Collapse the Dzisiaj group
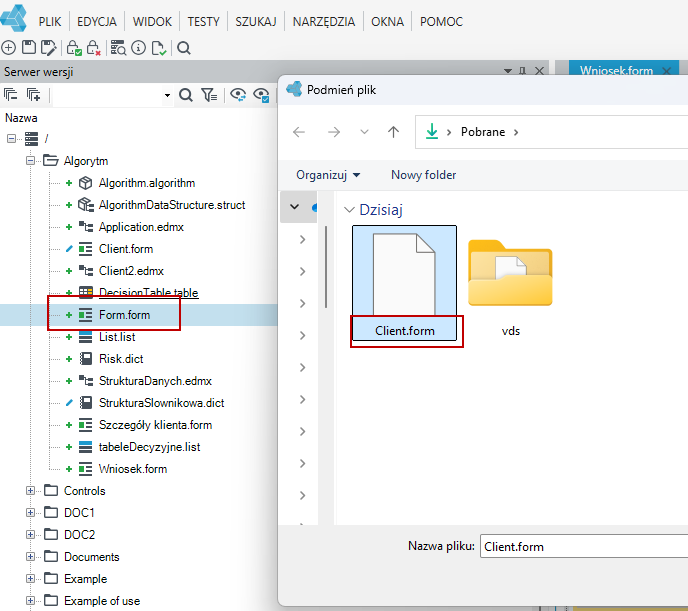The width and height of the screenshot is (688, 611). [x=349, y=210]
